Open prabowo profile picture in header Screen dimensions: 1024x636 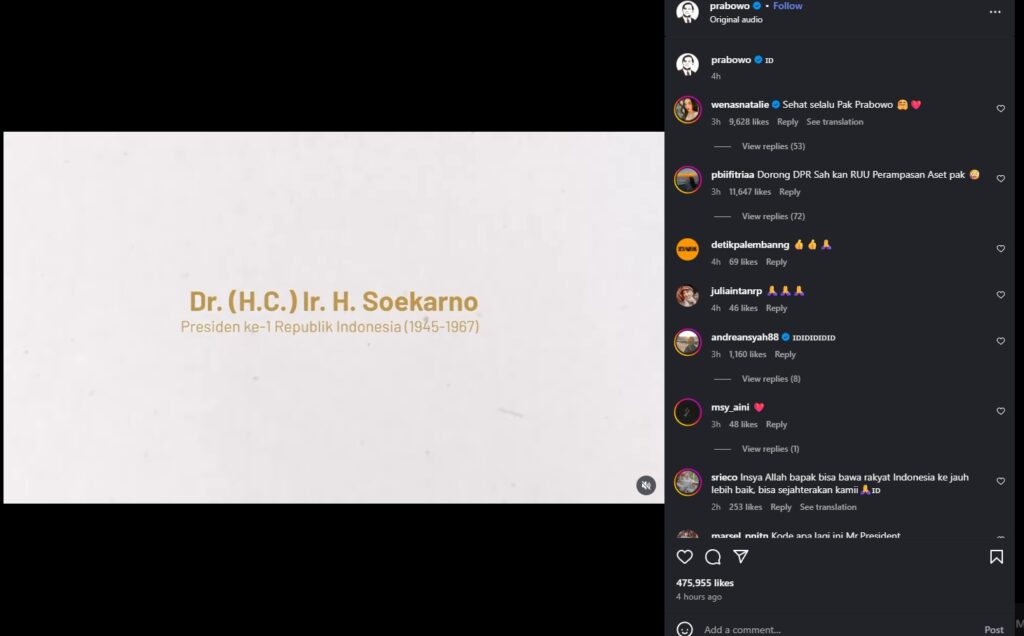tap(687, 11)
